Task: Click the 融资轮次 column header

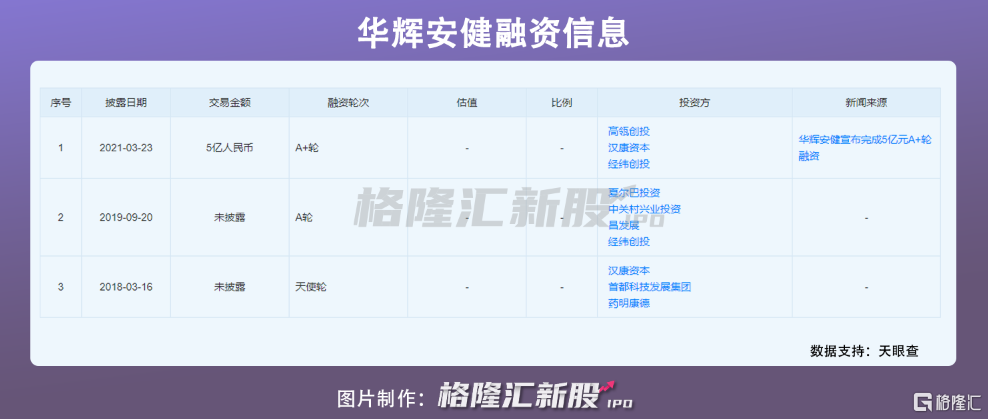Action: point(349,103)
